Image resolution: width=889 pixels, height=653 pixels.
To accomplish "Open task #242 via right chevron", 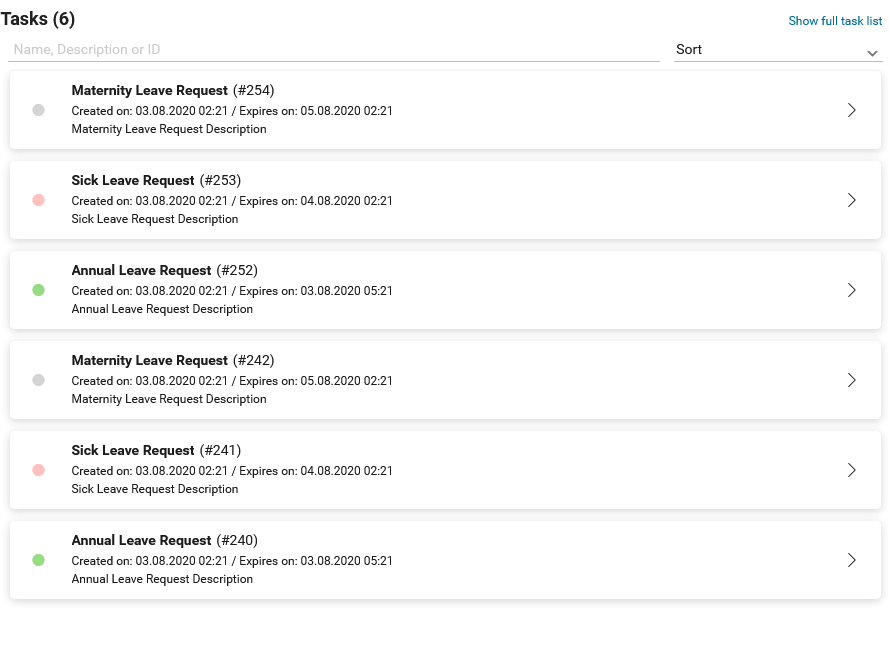I will tap(852, 380).
